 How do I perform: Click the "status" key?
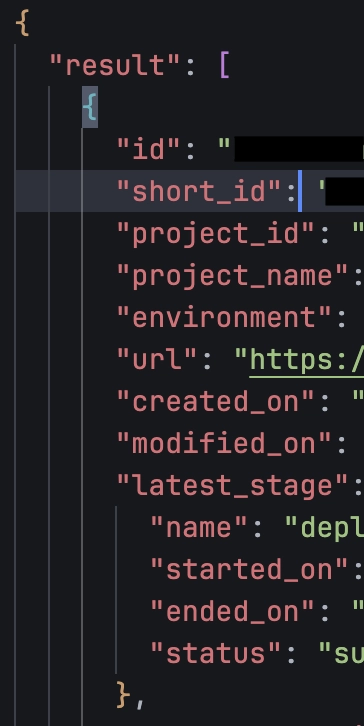coord(215,653)
